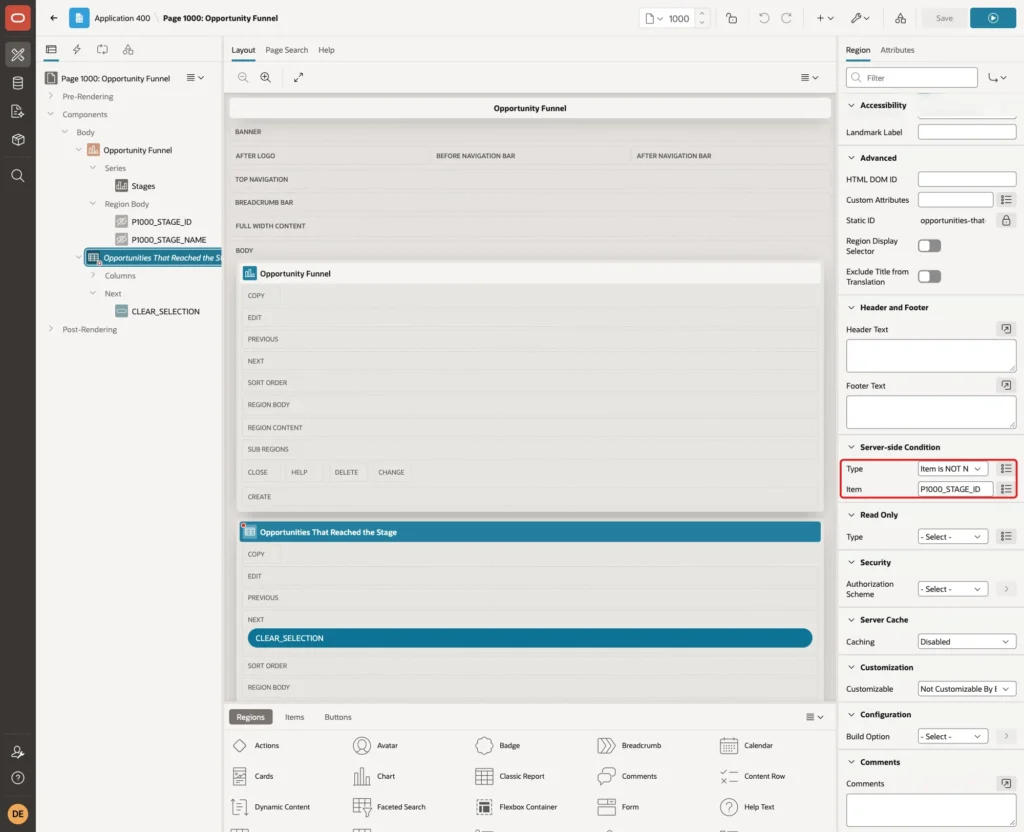Switch to Page Shared Components icon
1024x832 pixels.
click(x=128, y=50)
